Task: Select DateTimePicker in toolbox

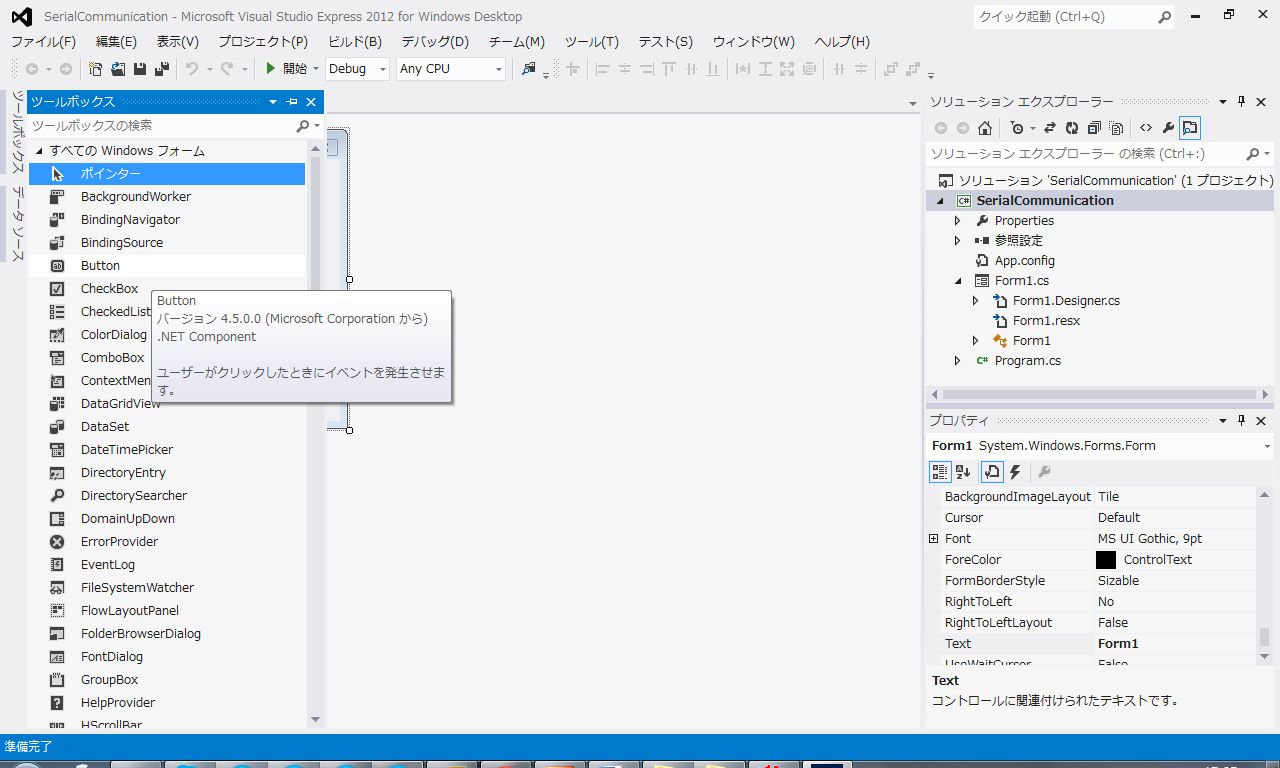Action: pos(167,450)
